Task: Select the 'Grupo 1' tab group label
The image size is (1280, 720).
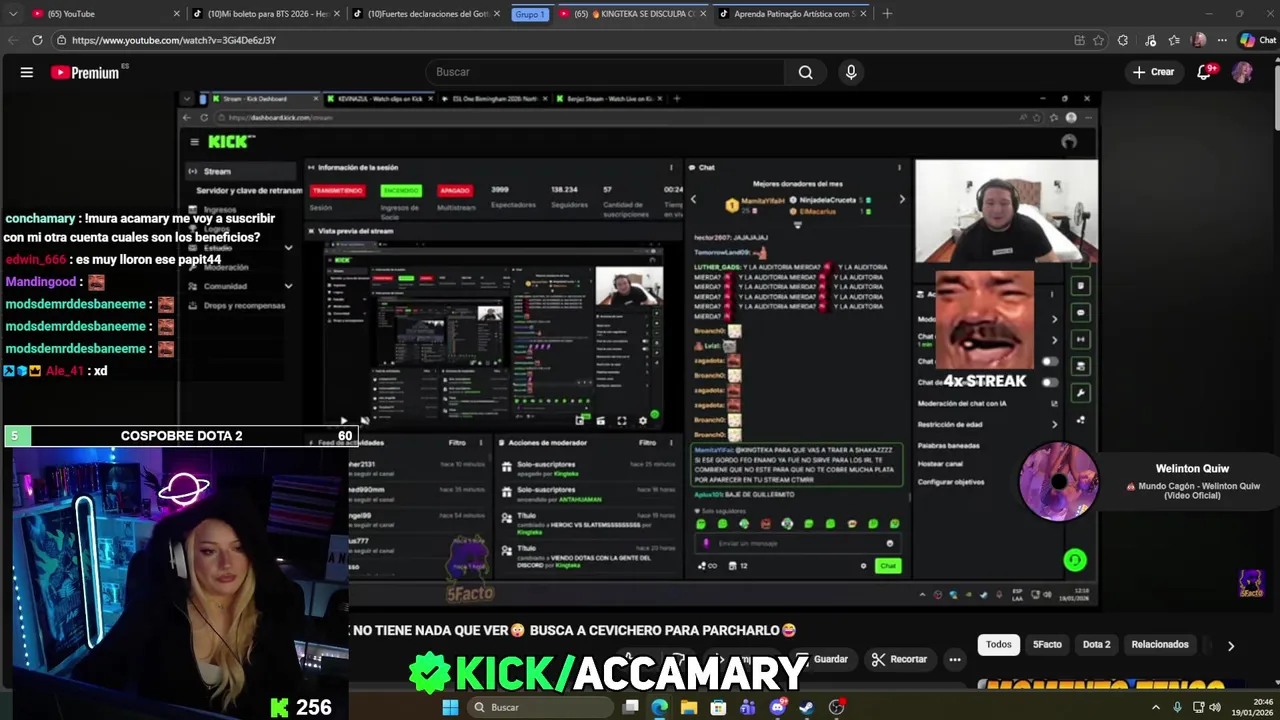Action: 529,14
